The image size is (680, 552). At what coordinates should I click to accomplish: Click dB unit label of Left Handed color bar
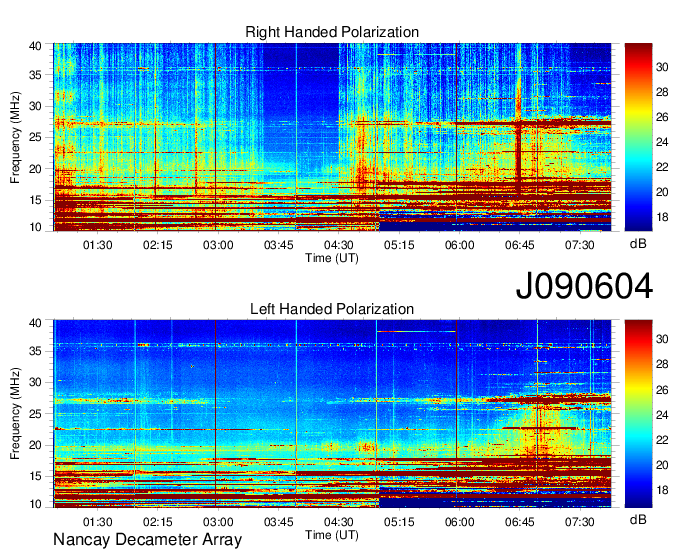coord(638,519)
